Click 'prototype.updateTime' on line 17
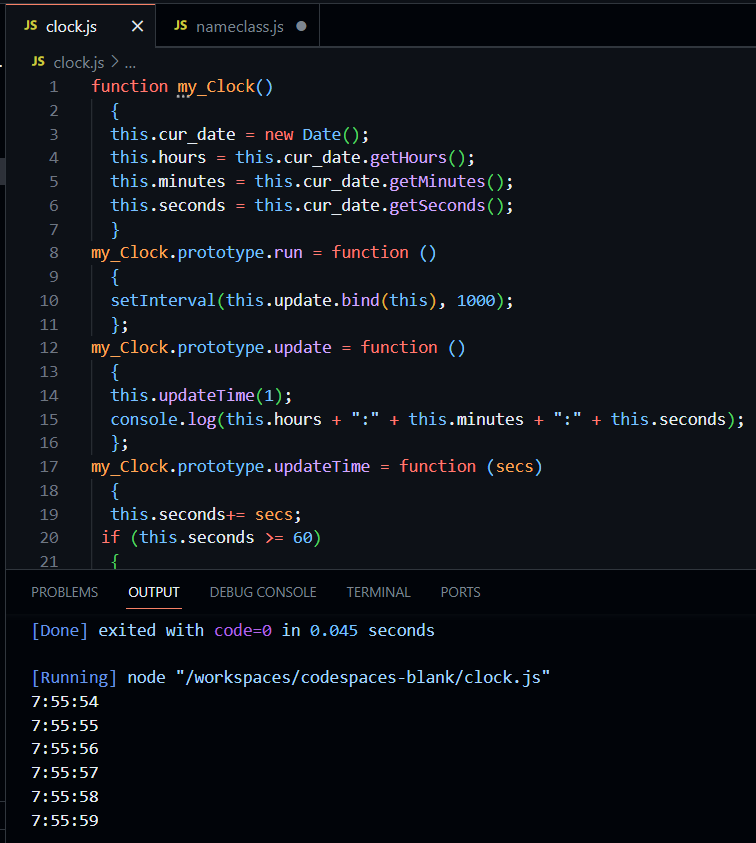This screenshot has width=756, height=843. point(274,467)
